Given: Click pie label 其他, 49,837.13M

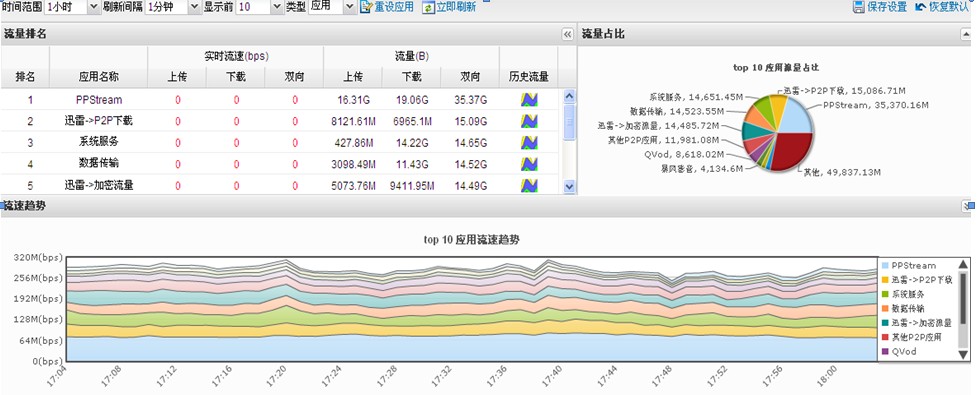Looking at the screenshot, I should coord(841,172).
